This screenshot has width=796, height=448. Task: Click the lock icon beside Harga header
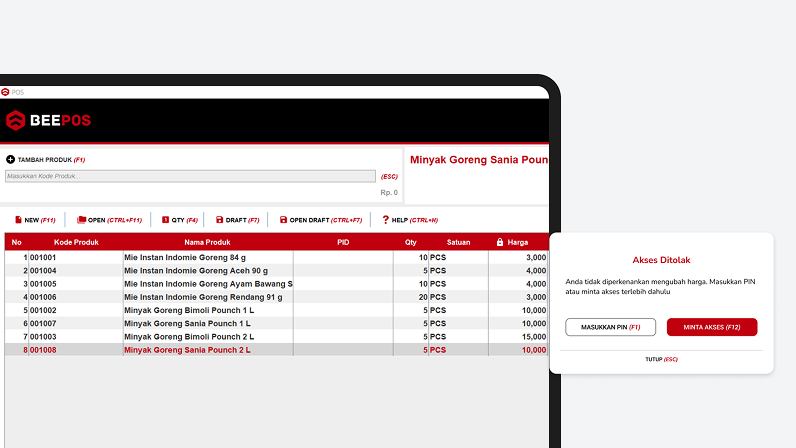[500, 242]
